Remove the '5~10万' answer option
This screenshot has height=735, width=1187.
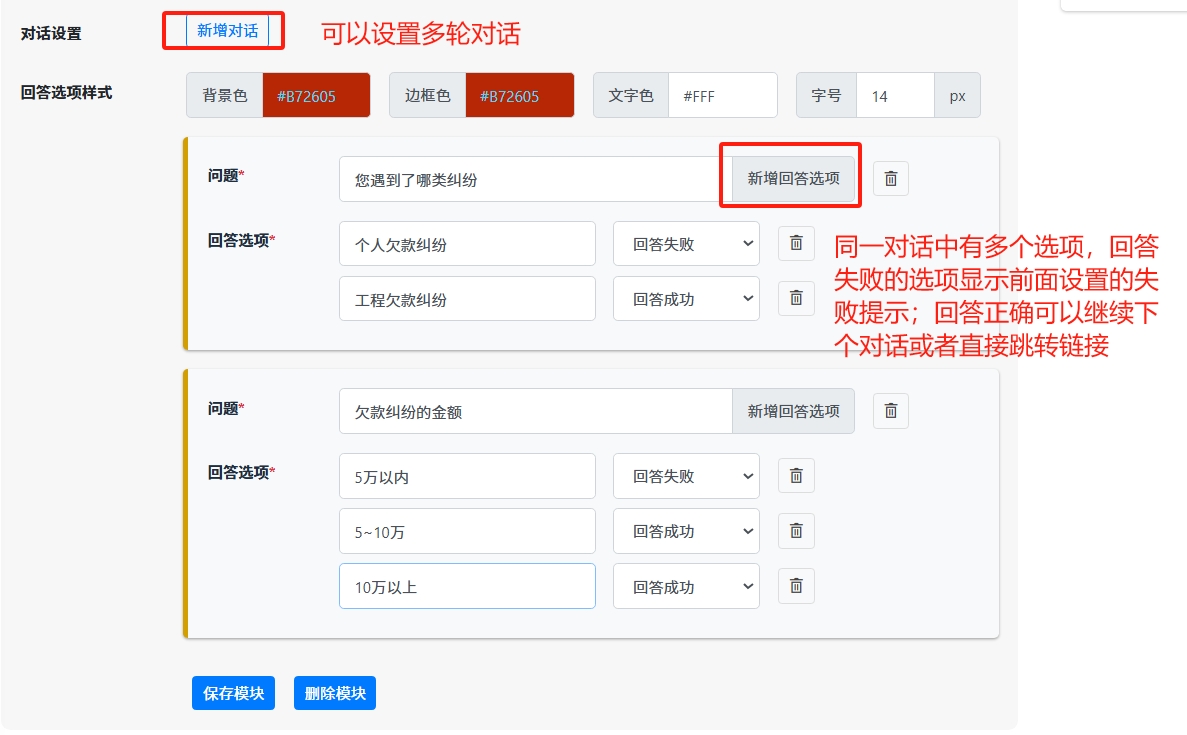(796, 531)
